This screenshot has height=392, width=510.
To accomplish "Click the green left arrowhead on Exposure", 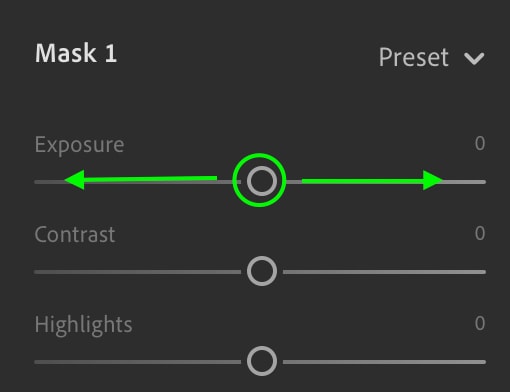I will coord(75,180).
